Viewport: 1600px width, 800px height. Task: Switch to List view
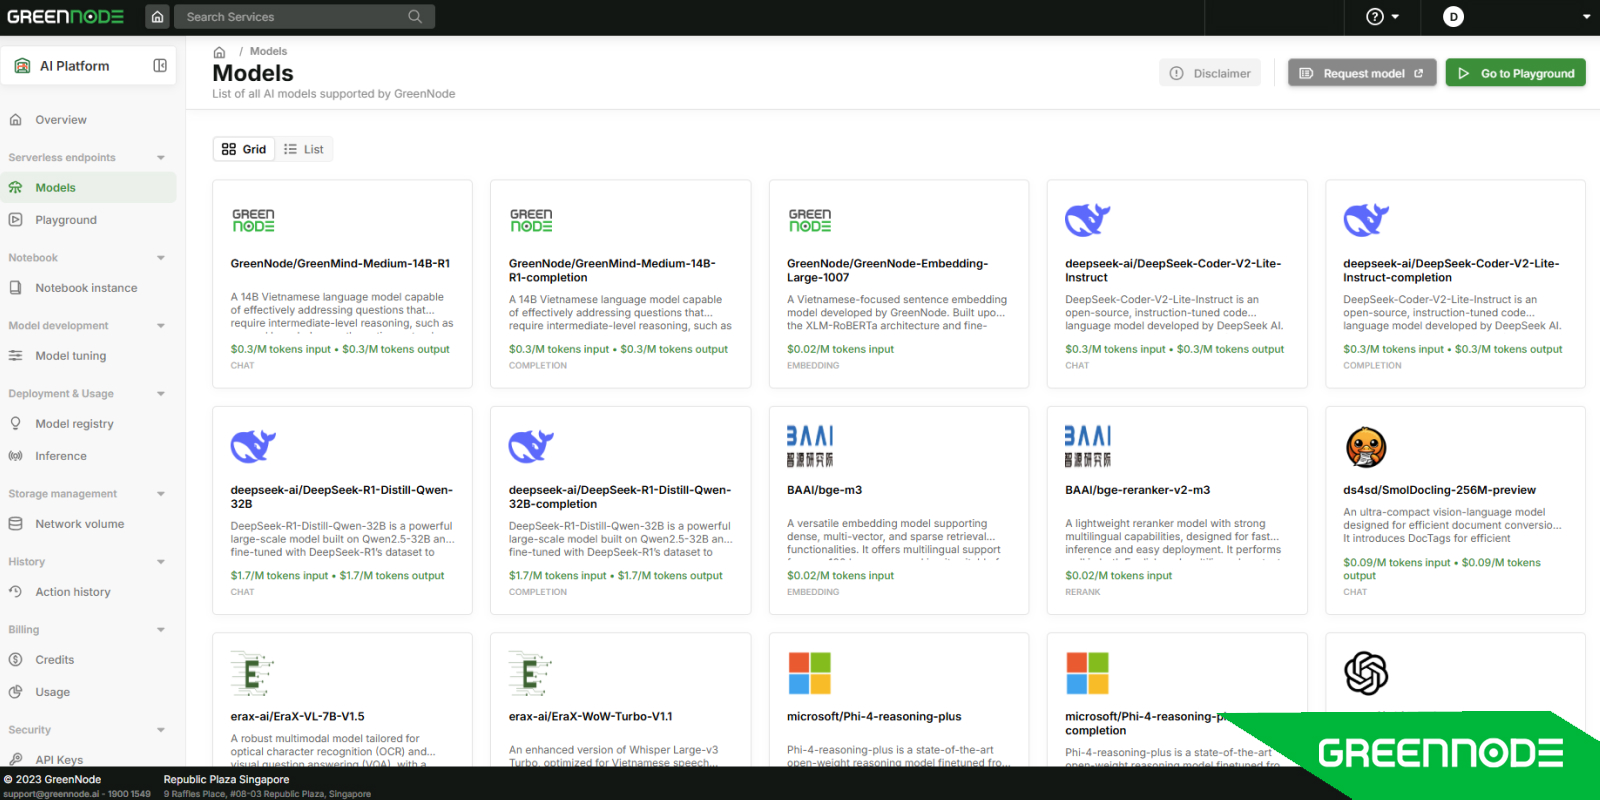(304, 149)
